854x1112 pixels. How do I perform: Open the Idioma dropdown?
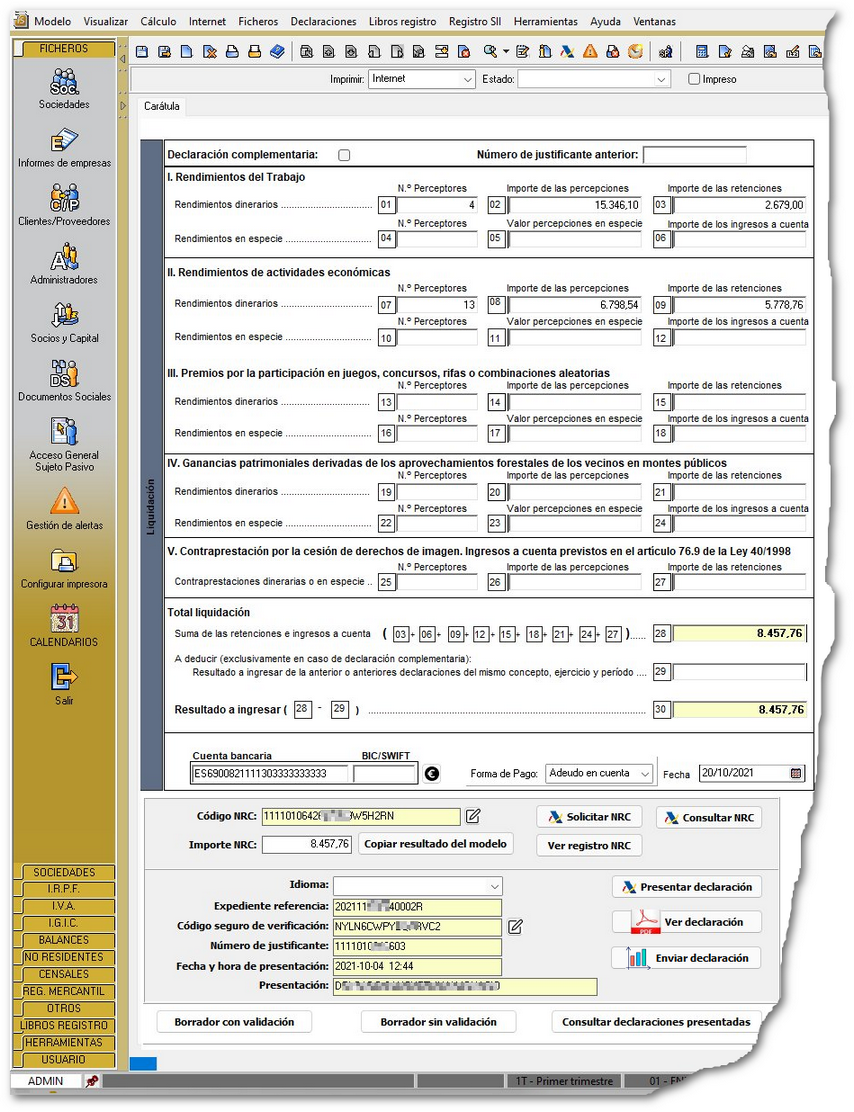[418, 886]
